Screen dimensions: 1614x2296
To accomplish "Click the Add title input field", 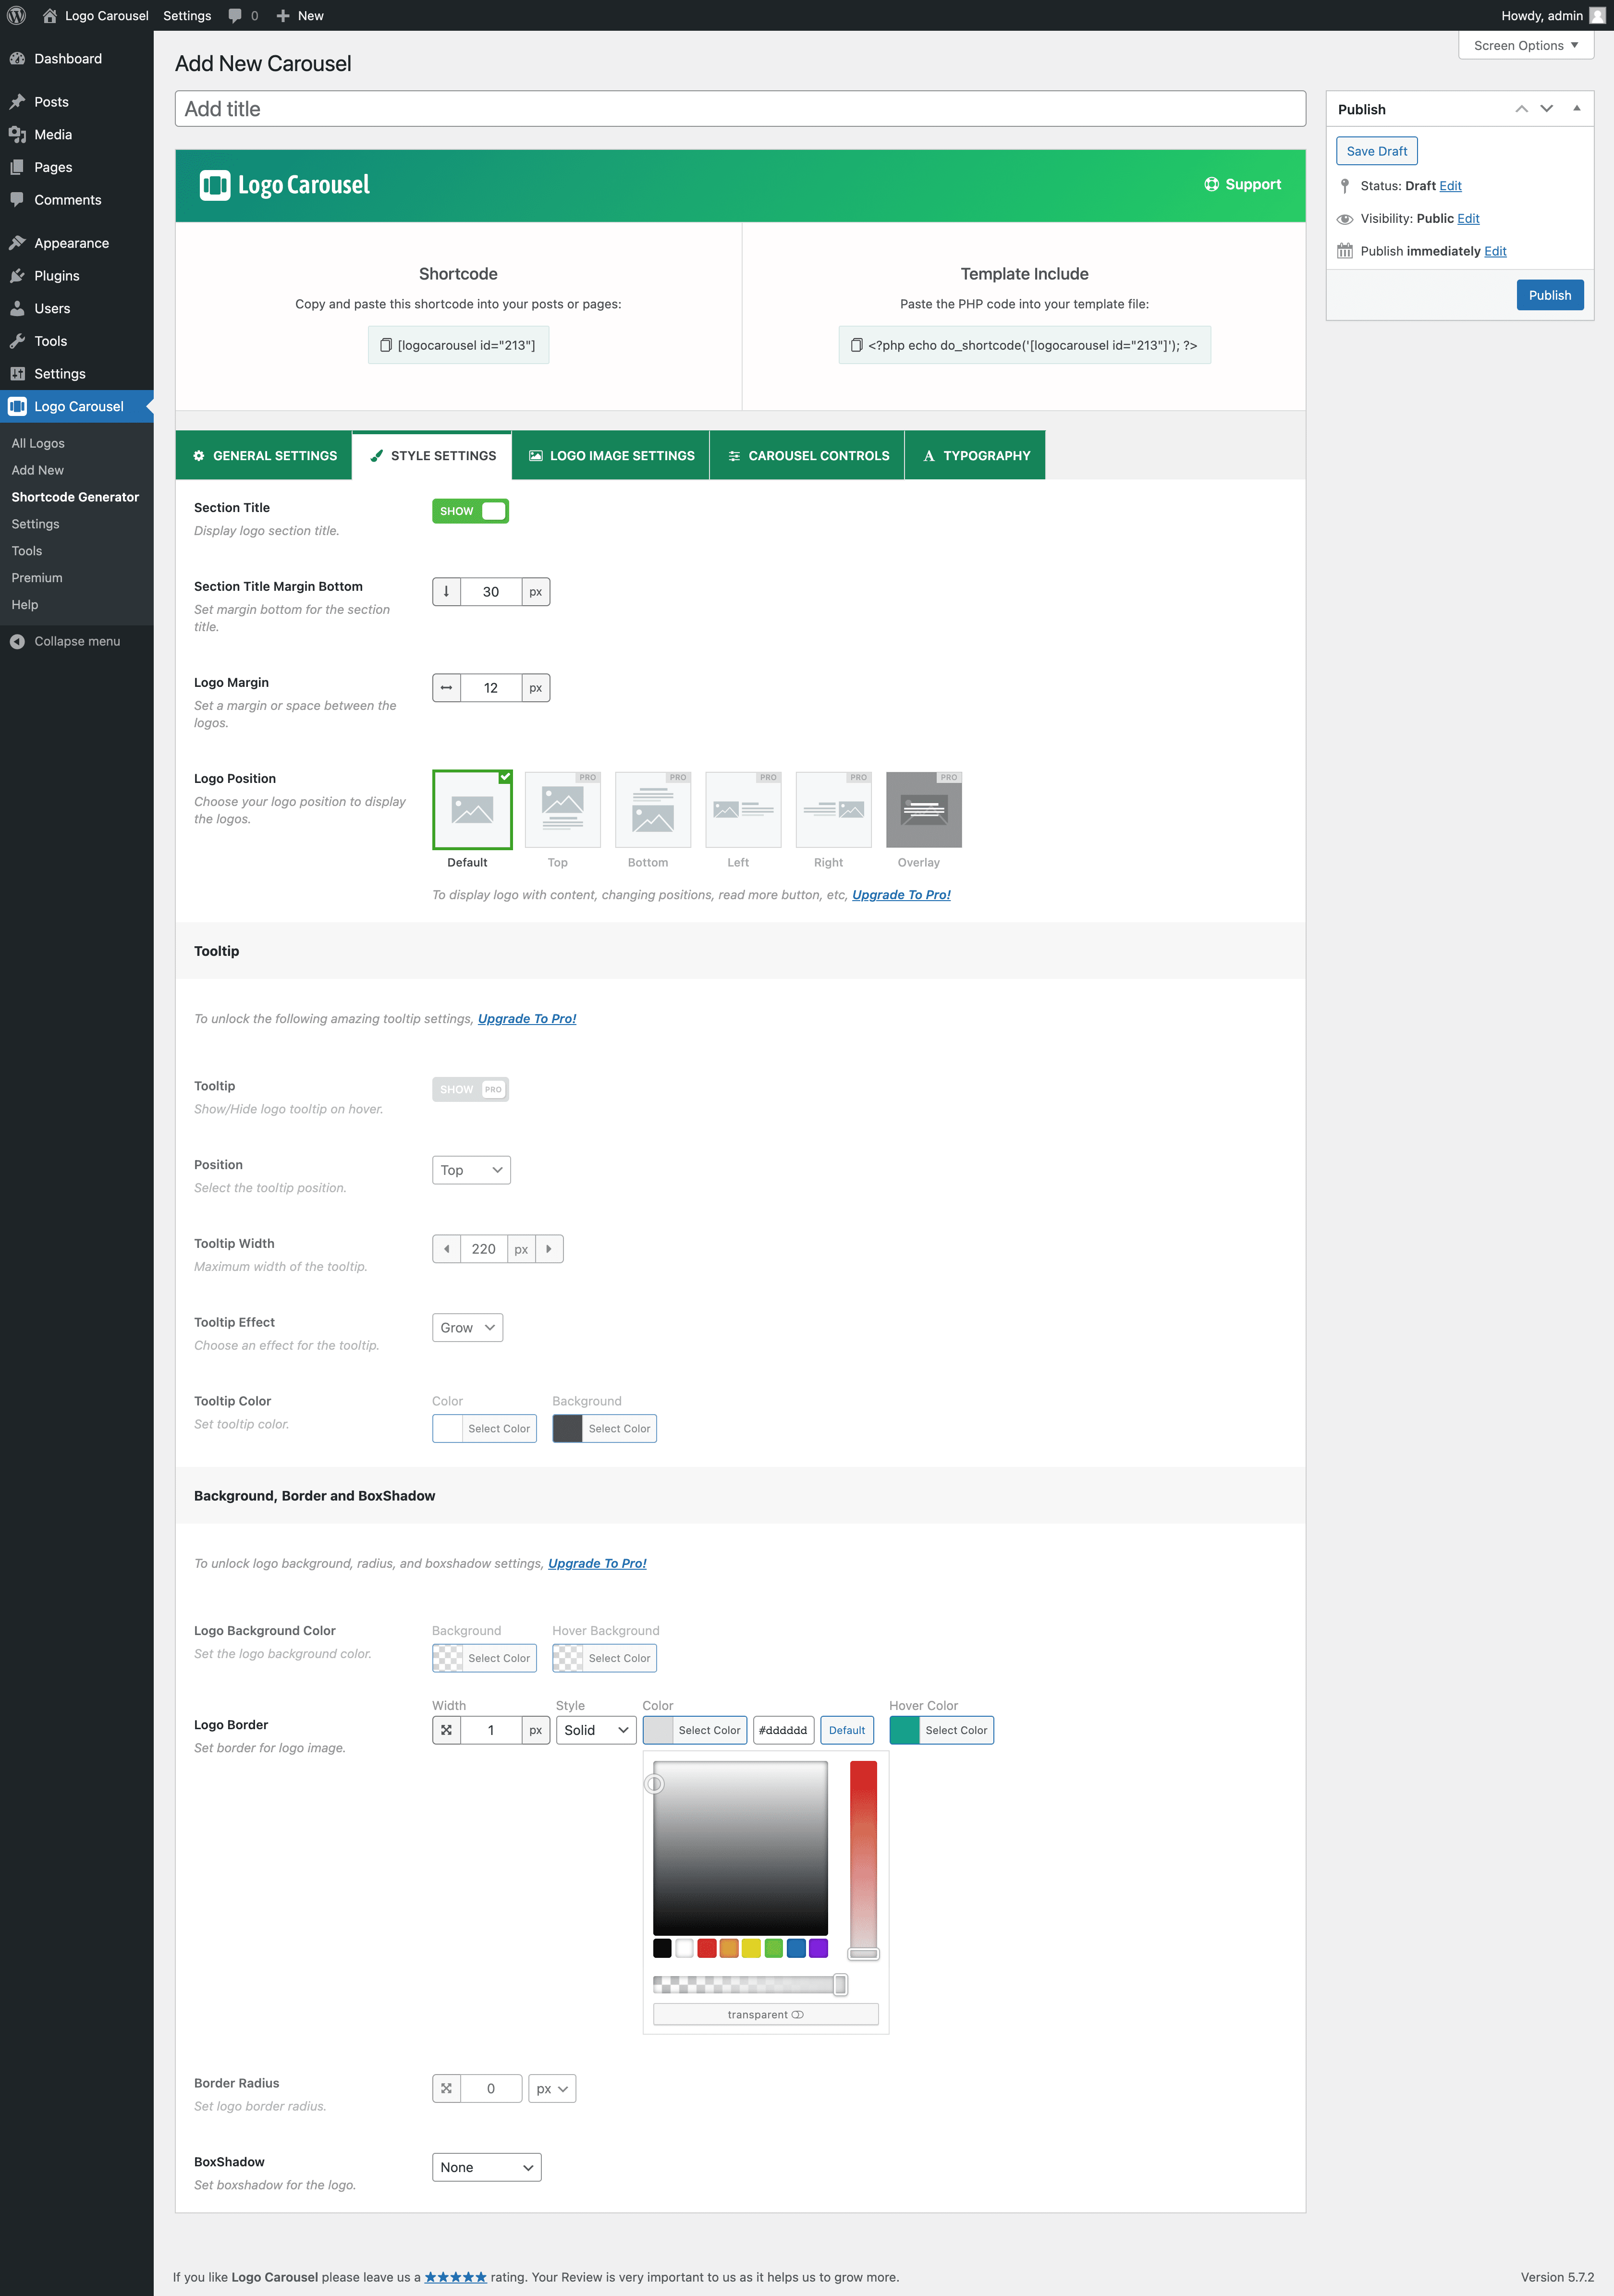I will 740,109.
